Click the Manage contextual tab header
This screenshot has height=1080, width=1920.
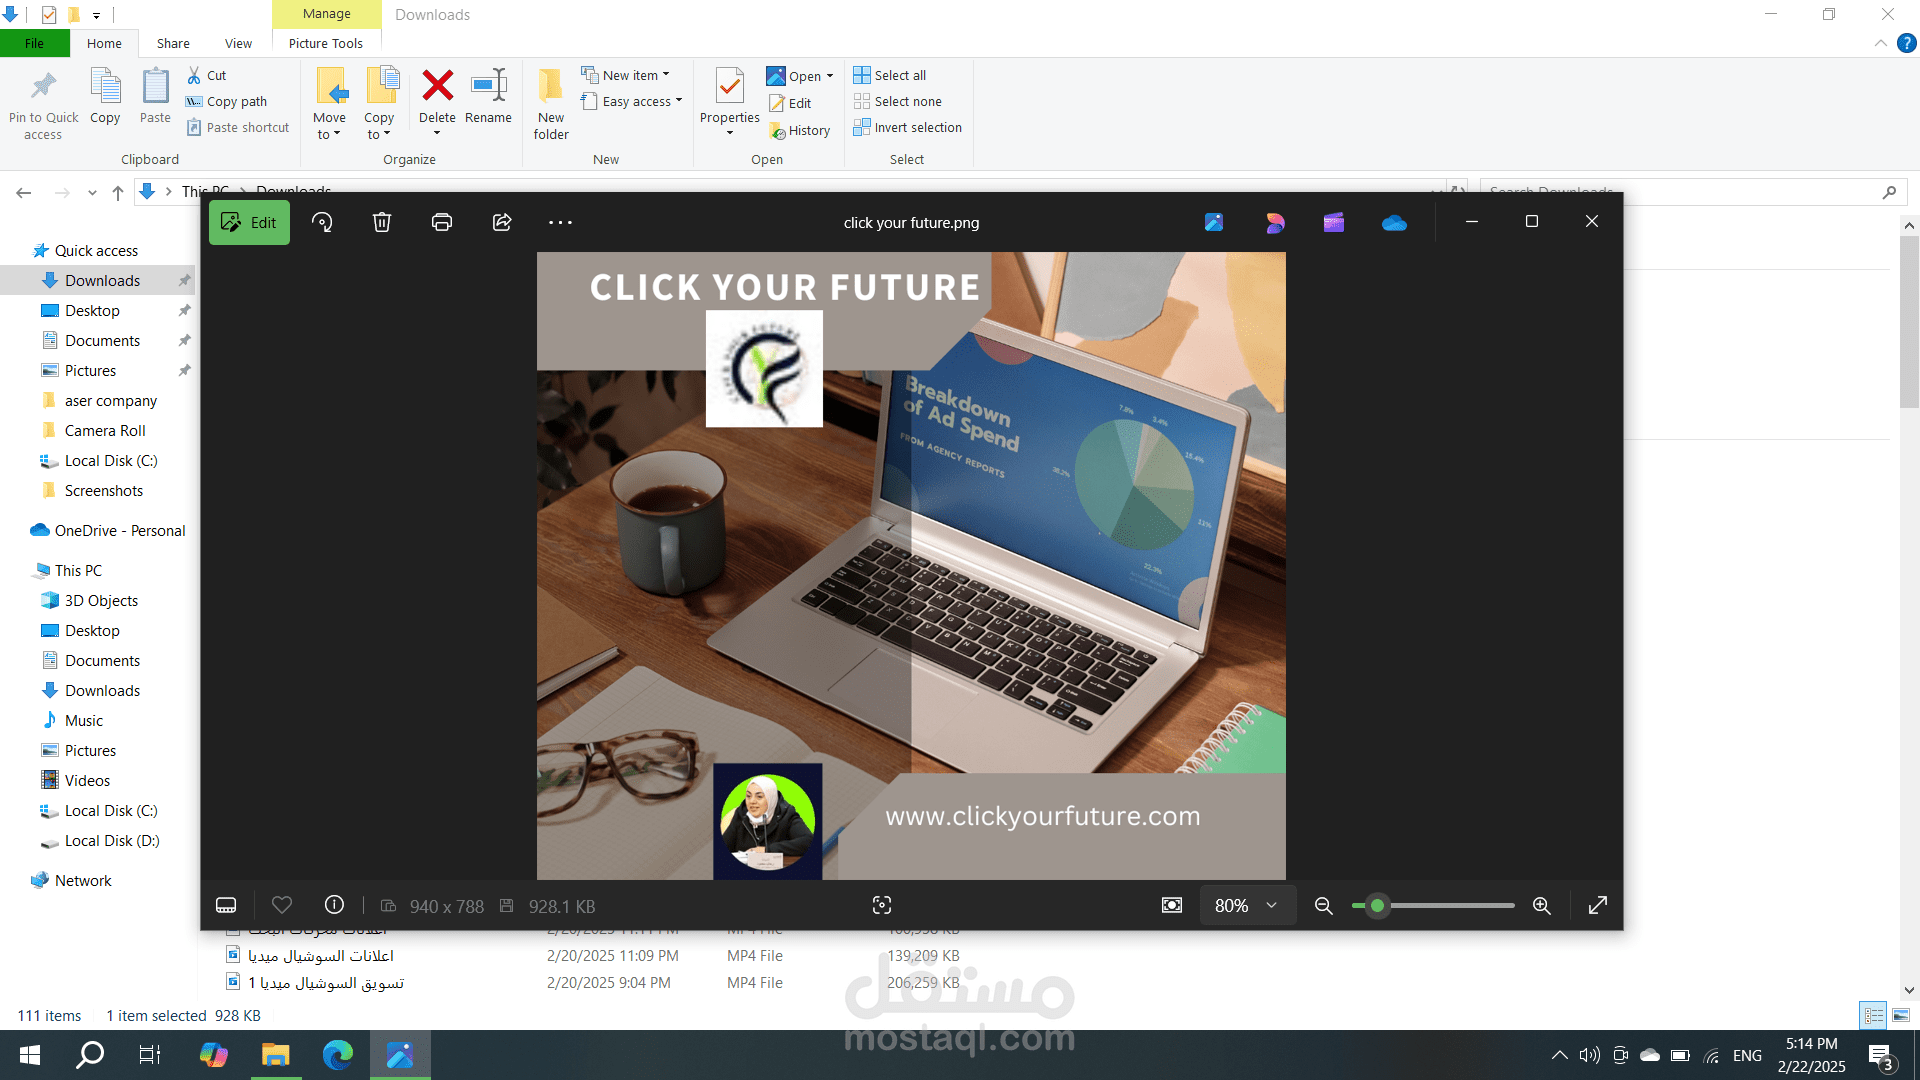click(x=327, y=14)
